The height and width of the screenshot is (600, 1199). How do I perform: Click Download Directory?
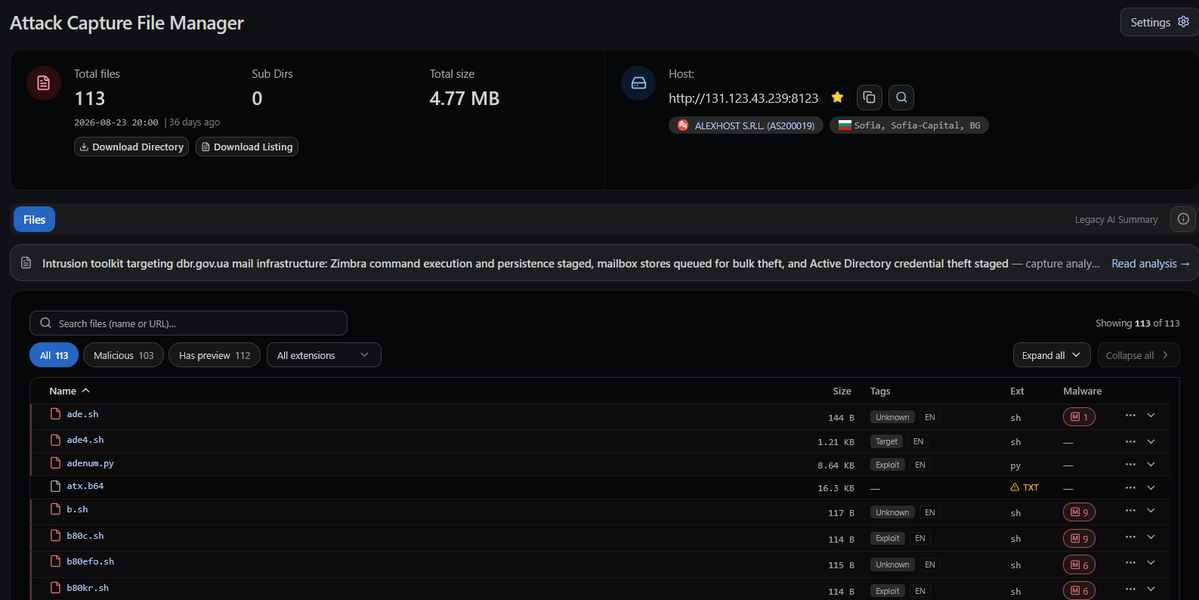point(132,147)
